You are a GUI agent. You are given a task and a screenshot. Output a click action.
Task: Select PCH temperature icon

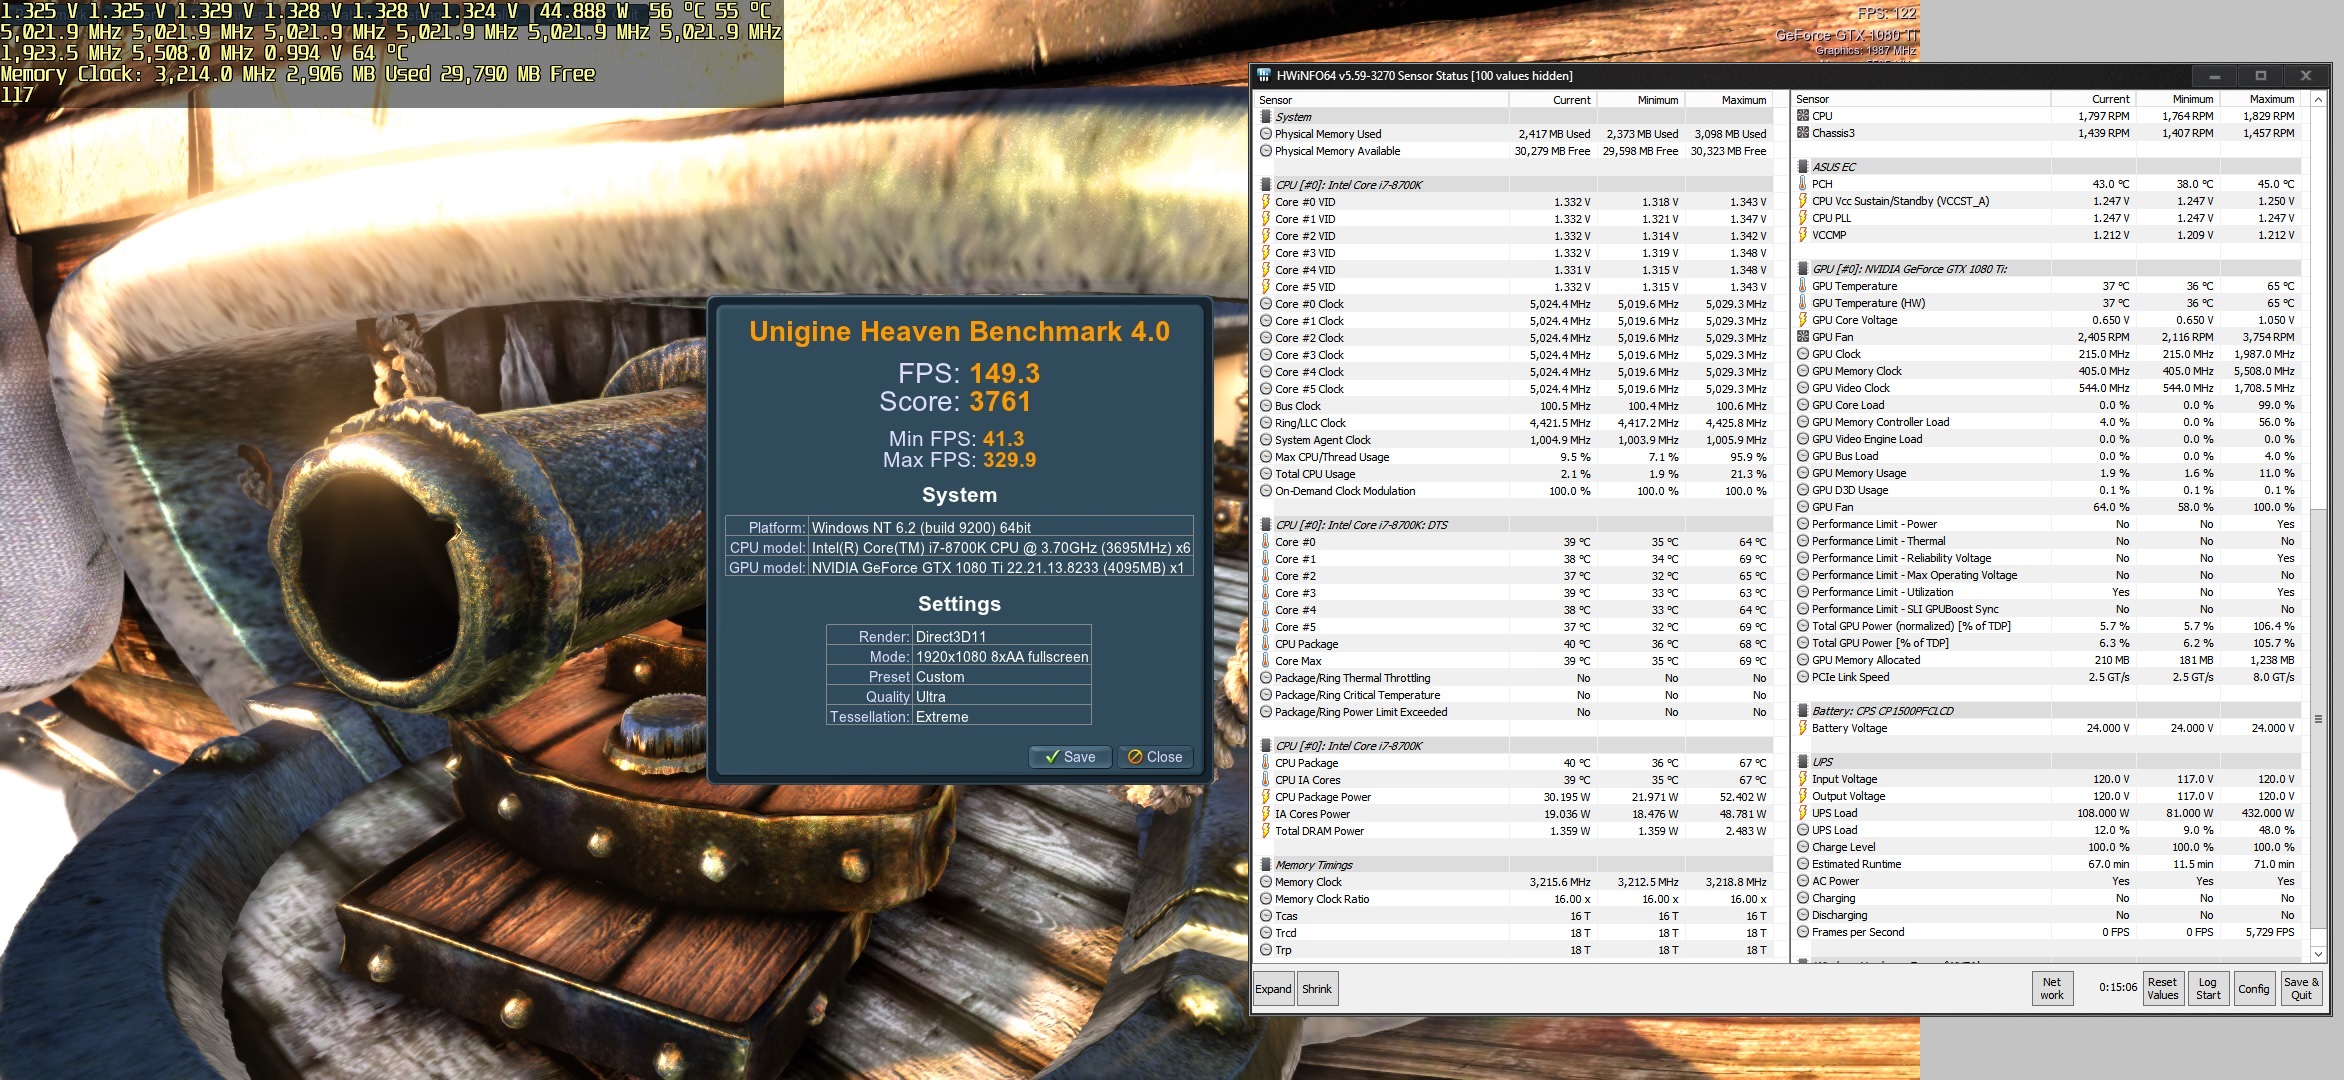(x=1803, y=184)
